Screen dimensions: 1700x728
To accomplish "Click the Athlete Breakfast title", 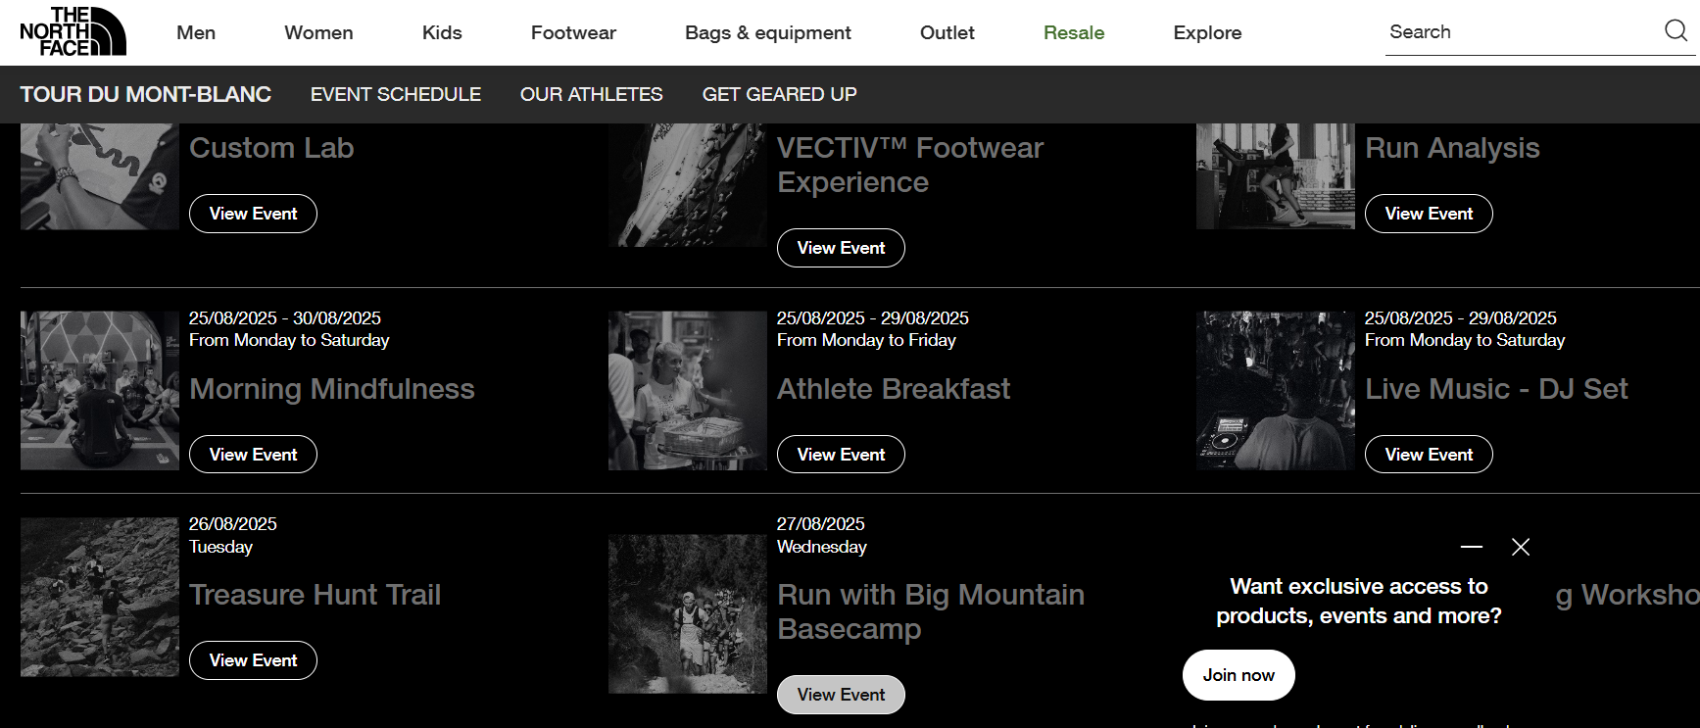I will pyautogui.click(x=894, y=389).
